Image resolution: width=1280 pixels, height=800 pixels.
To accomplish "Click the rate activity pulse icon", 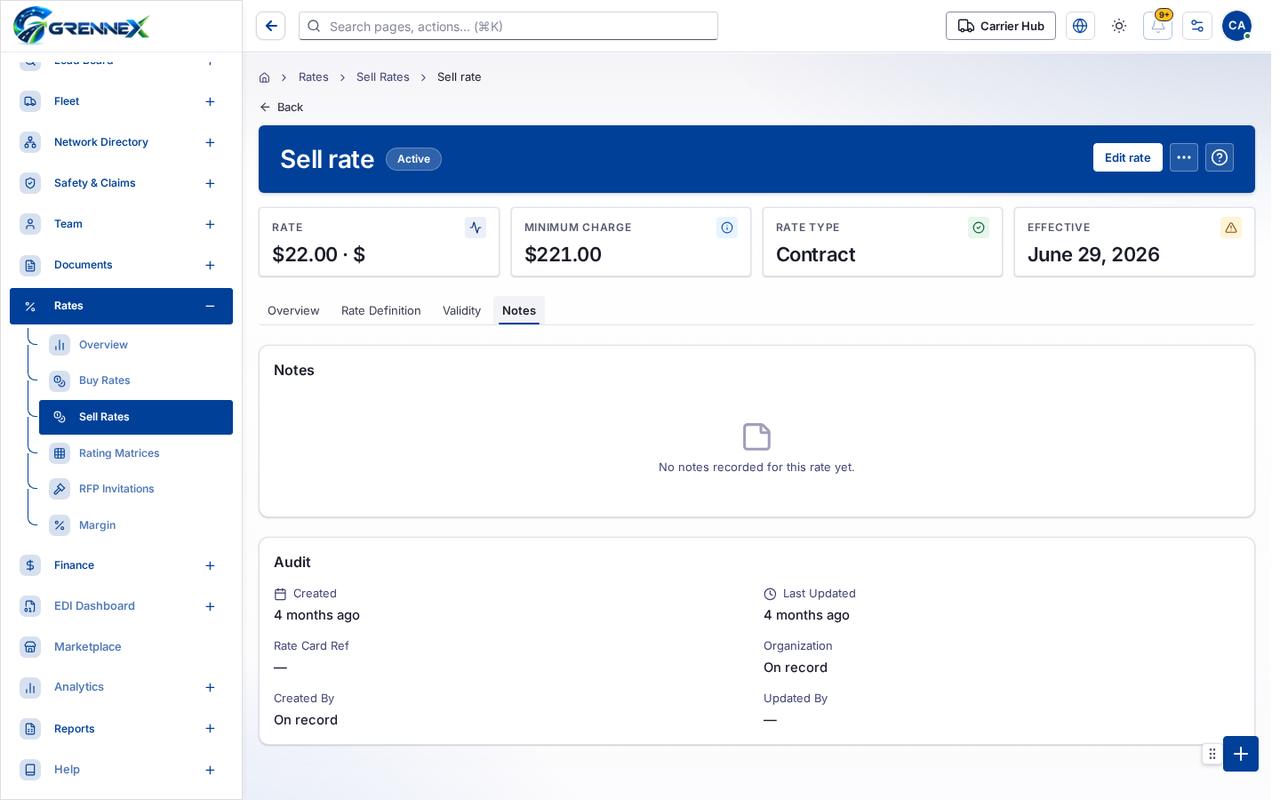I will pos(475,228).
